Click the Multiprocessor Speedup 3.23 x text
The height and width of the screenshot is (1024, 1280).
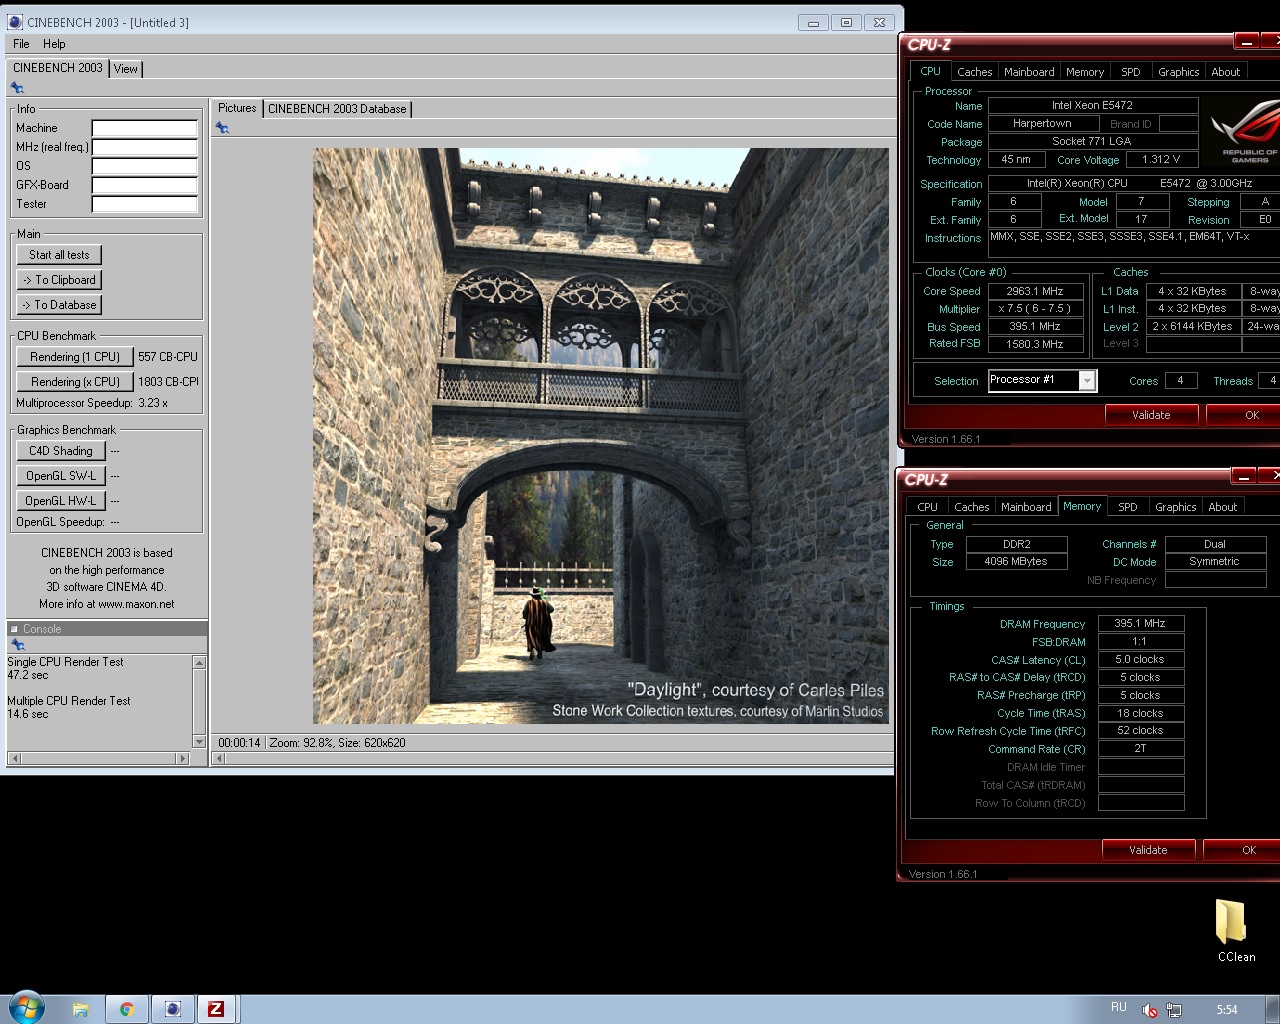(x=92, y=403)
